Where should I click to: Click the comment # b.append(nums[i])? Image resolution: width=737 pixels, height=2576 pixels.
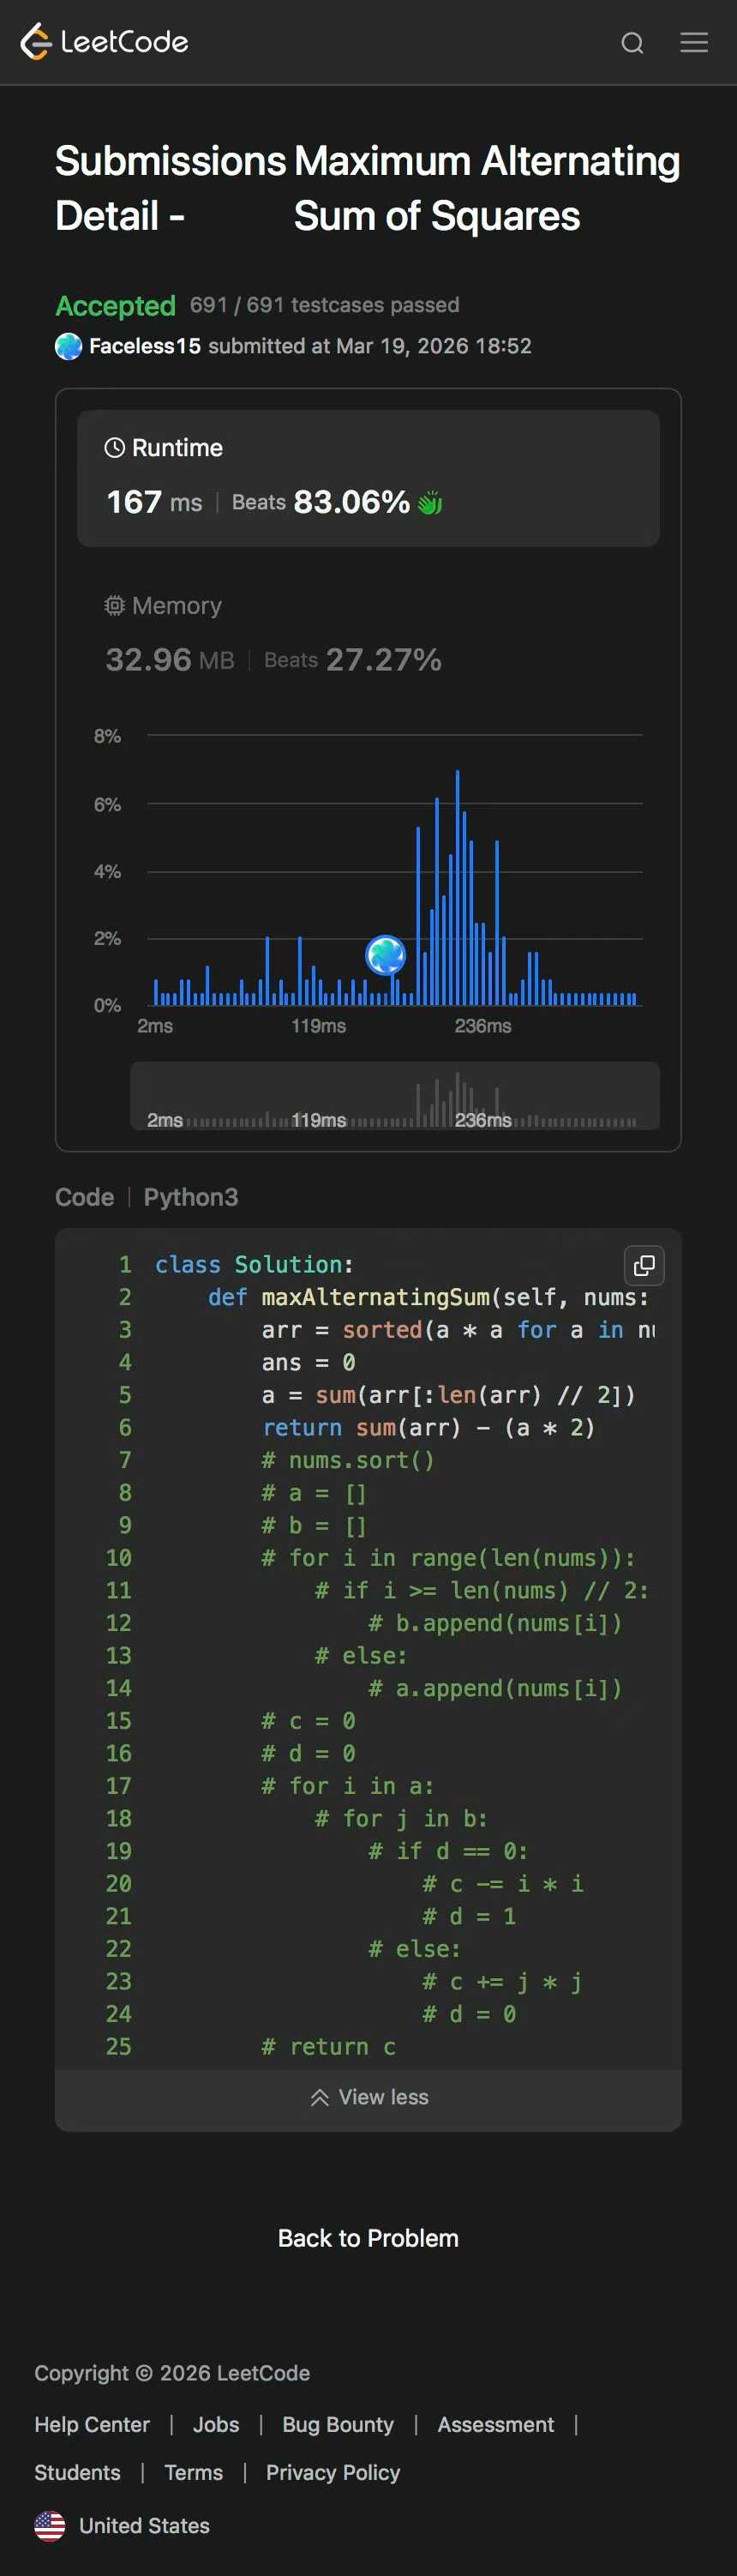(x=495, y=1623)
